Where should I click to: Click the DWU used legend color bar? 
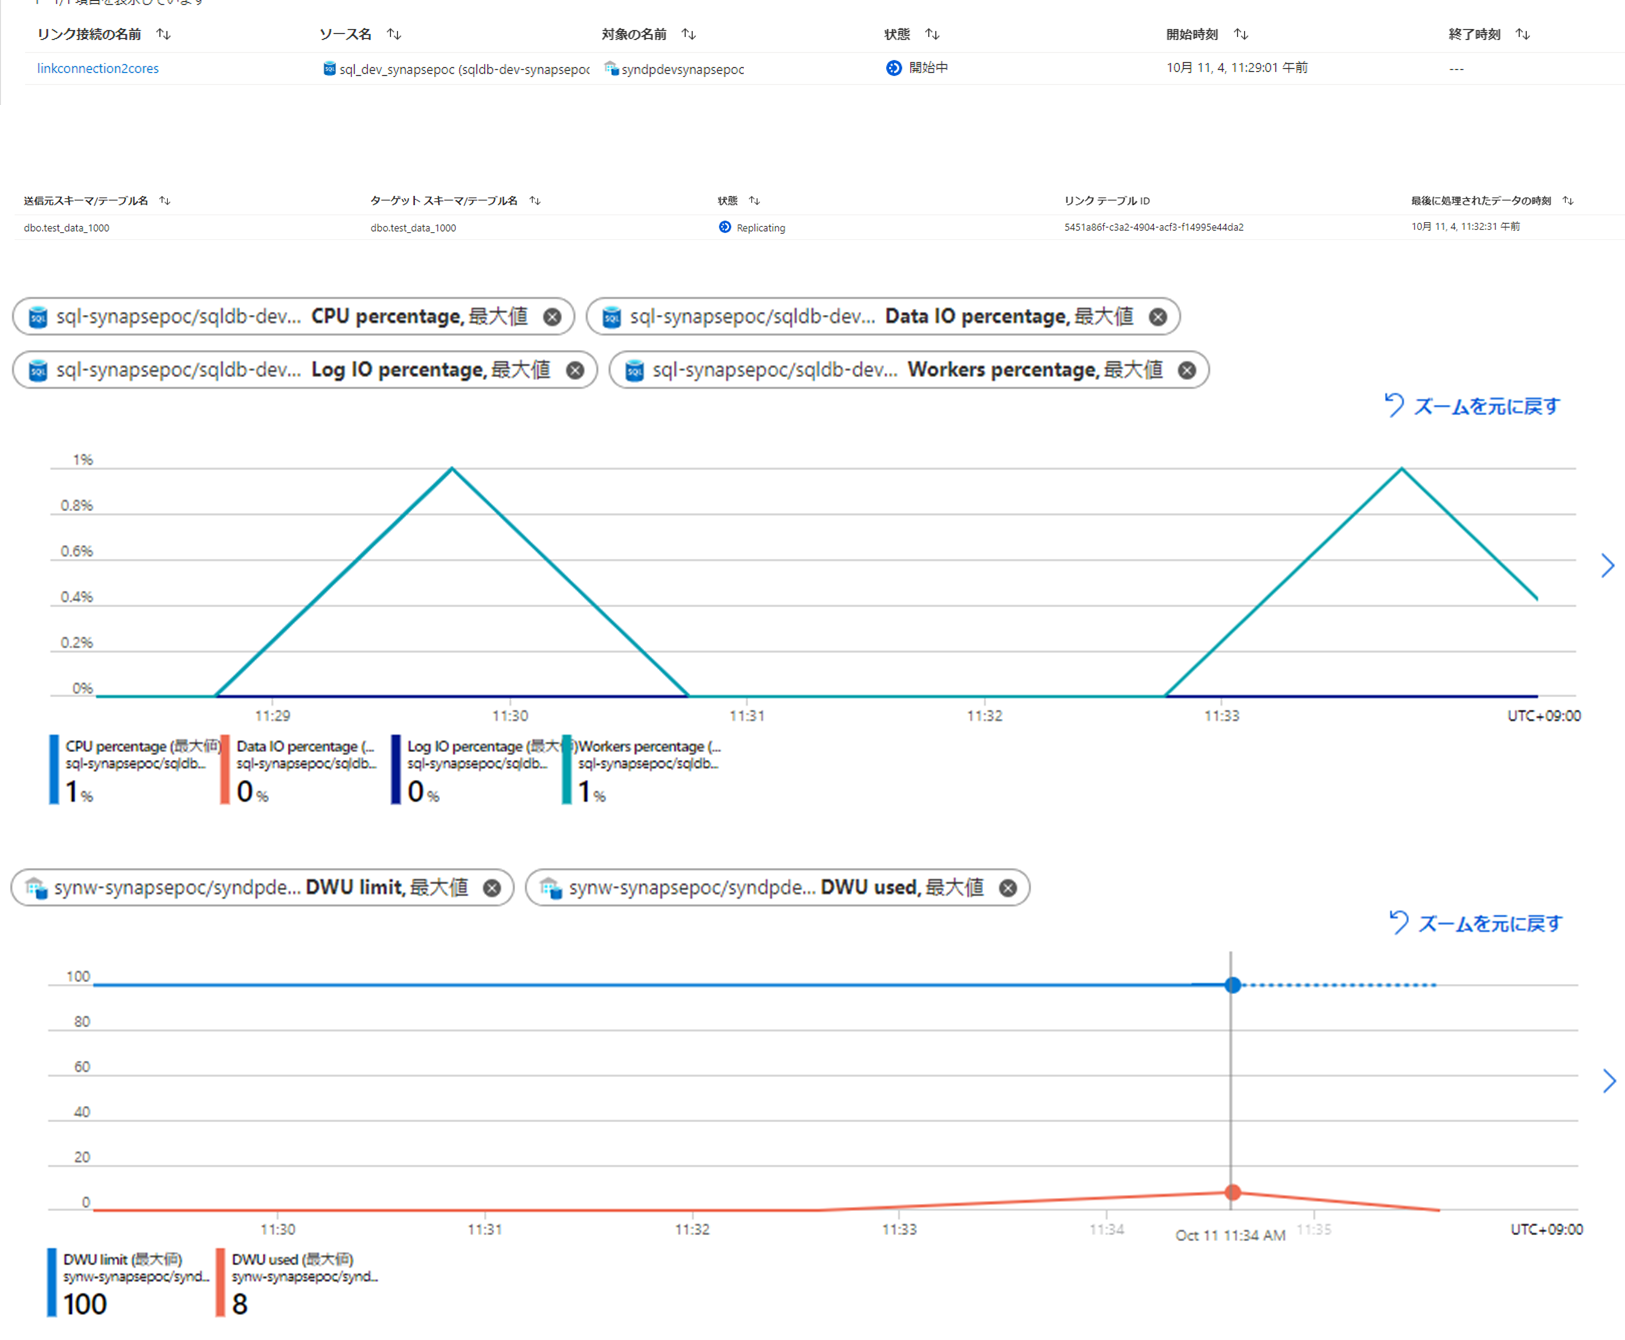point(220,1282)
